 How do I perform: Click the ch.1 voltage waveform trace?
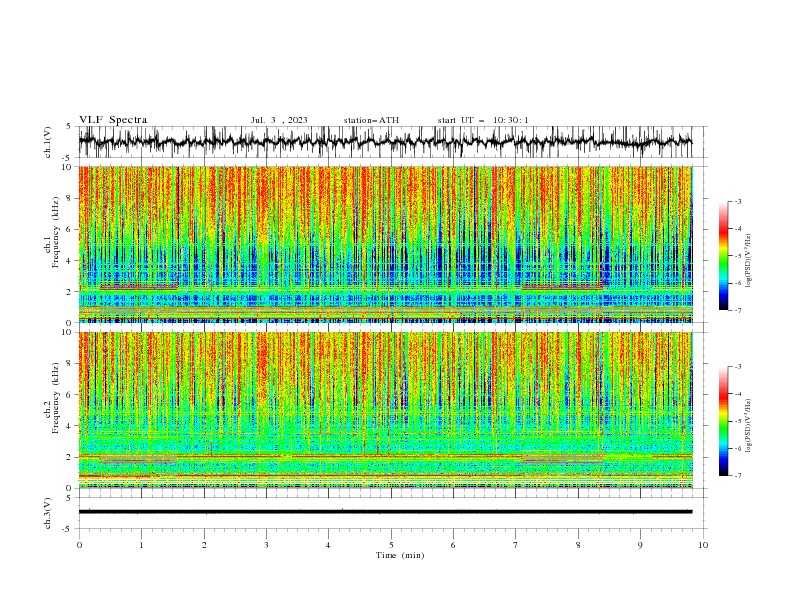click(385, 142)
